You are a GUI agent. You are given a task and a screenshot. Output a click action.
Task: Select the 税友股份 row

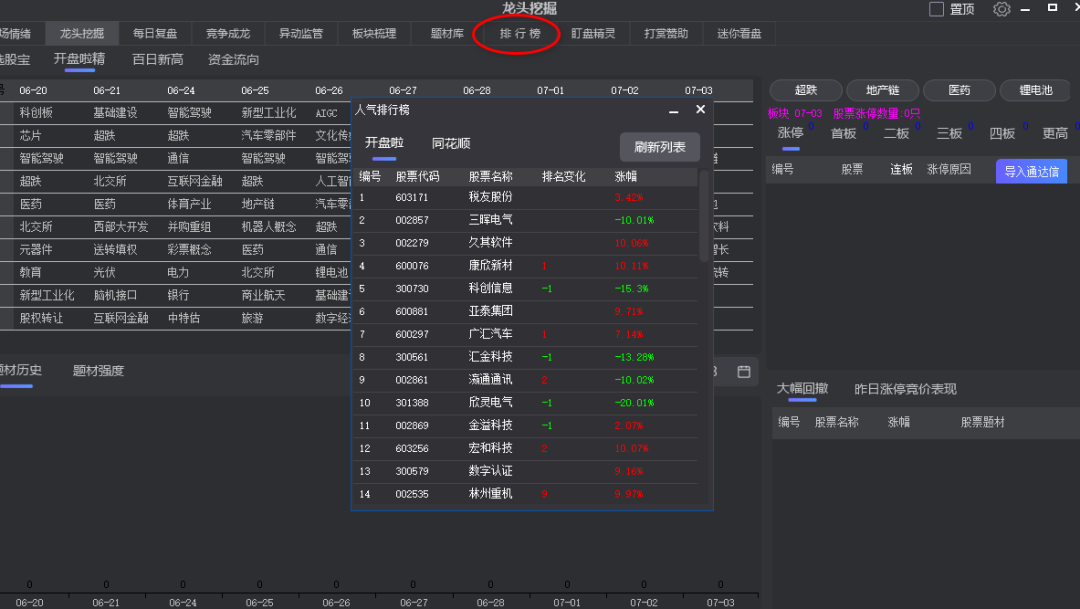tap(525, 197)
